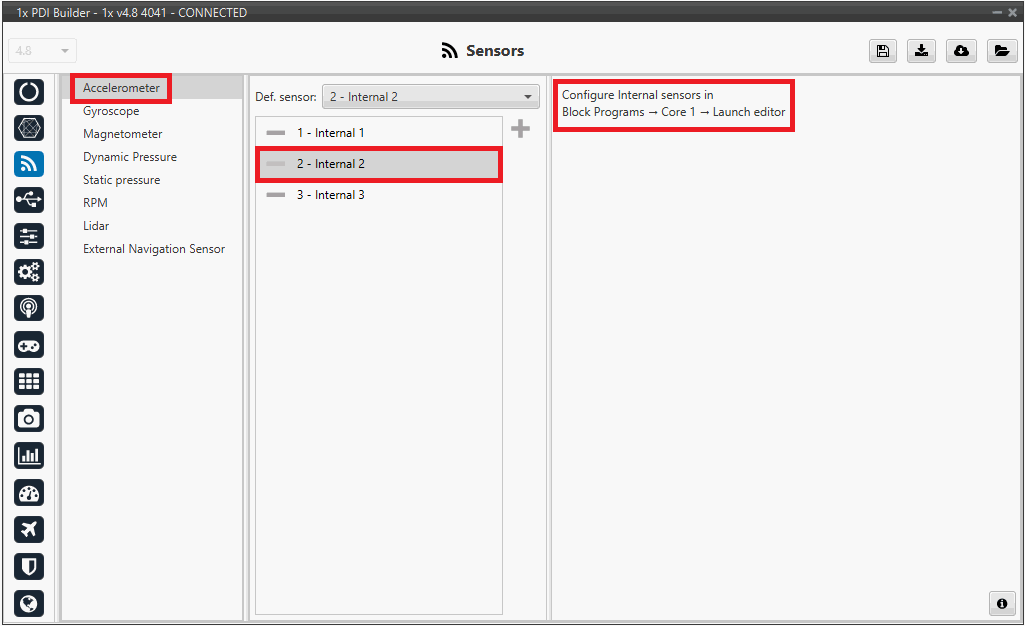
Task: Click the cloud upload toolbar icon
Action: [x=961, y=51]
